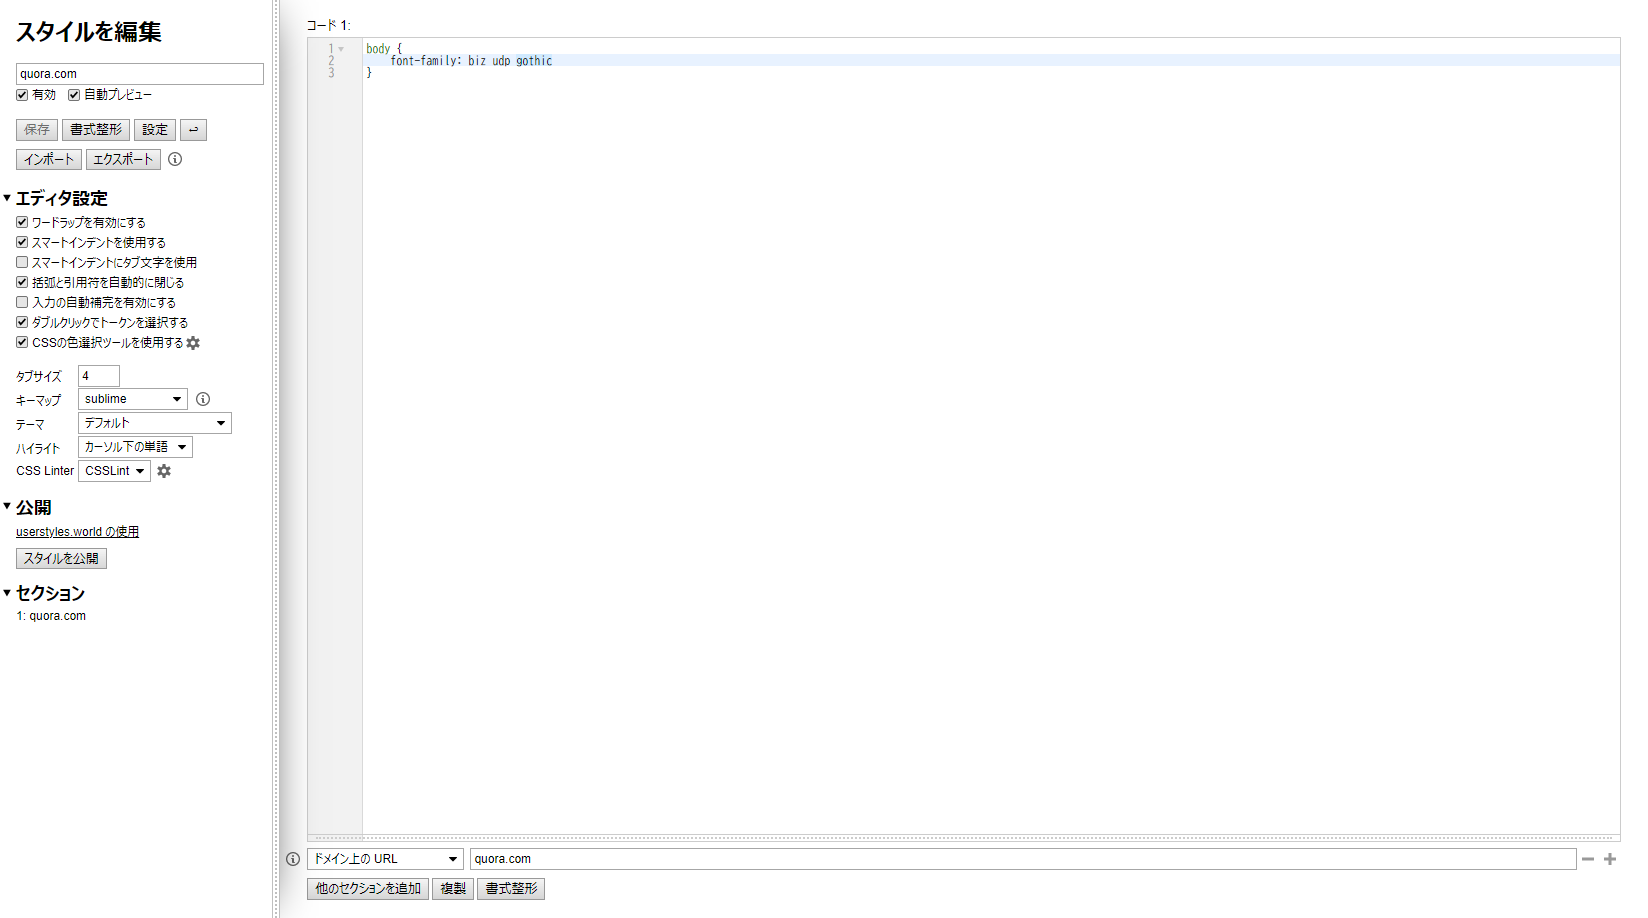Open the ハイライト dropdown
This screenshot has width=1648, height=918.
[135, 447]
